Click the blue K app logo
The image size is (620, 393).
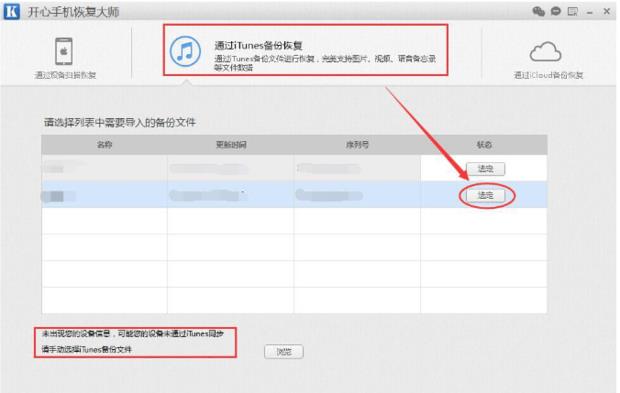11,11
